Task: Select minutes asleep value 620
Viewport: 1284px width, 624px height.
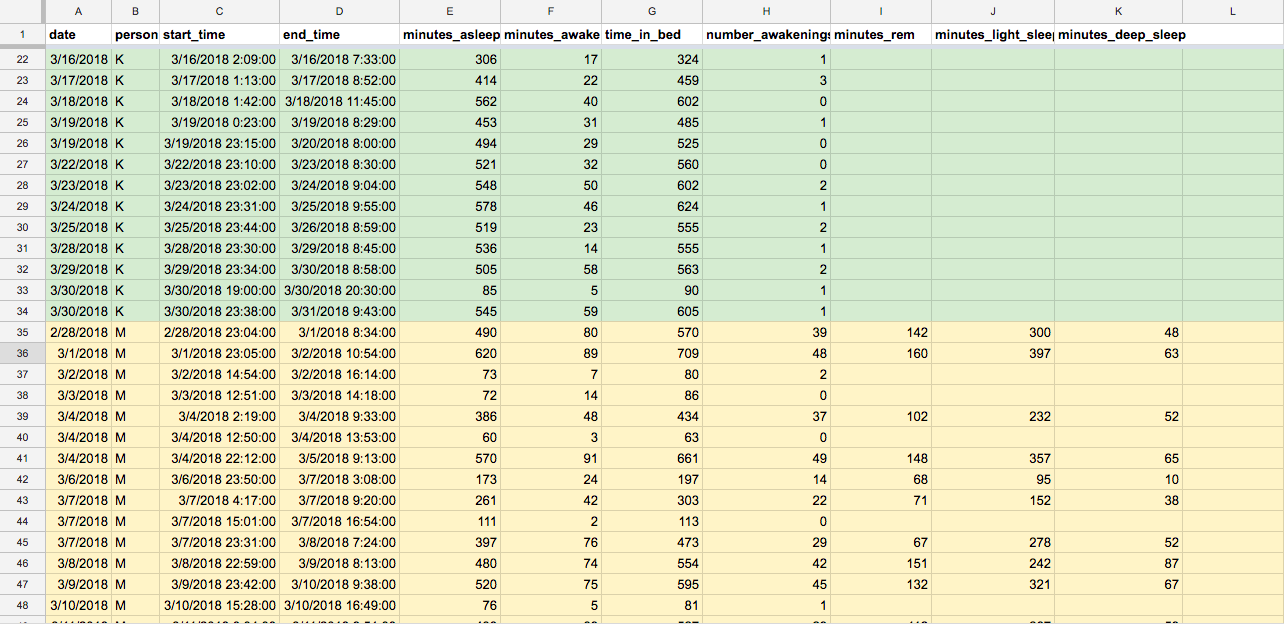Action: [449, 353]
